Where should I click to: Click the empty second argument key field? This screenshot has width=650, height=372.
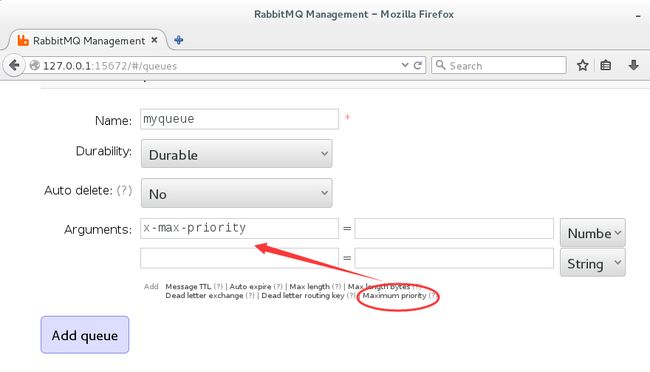239,258
